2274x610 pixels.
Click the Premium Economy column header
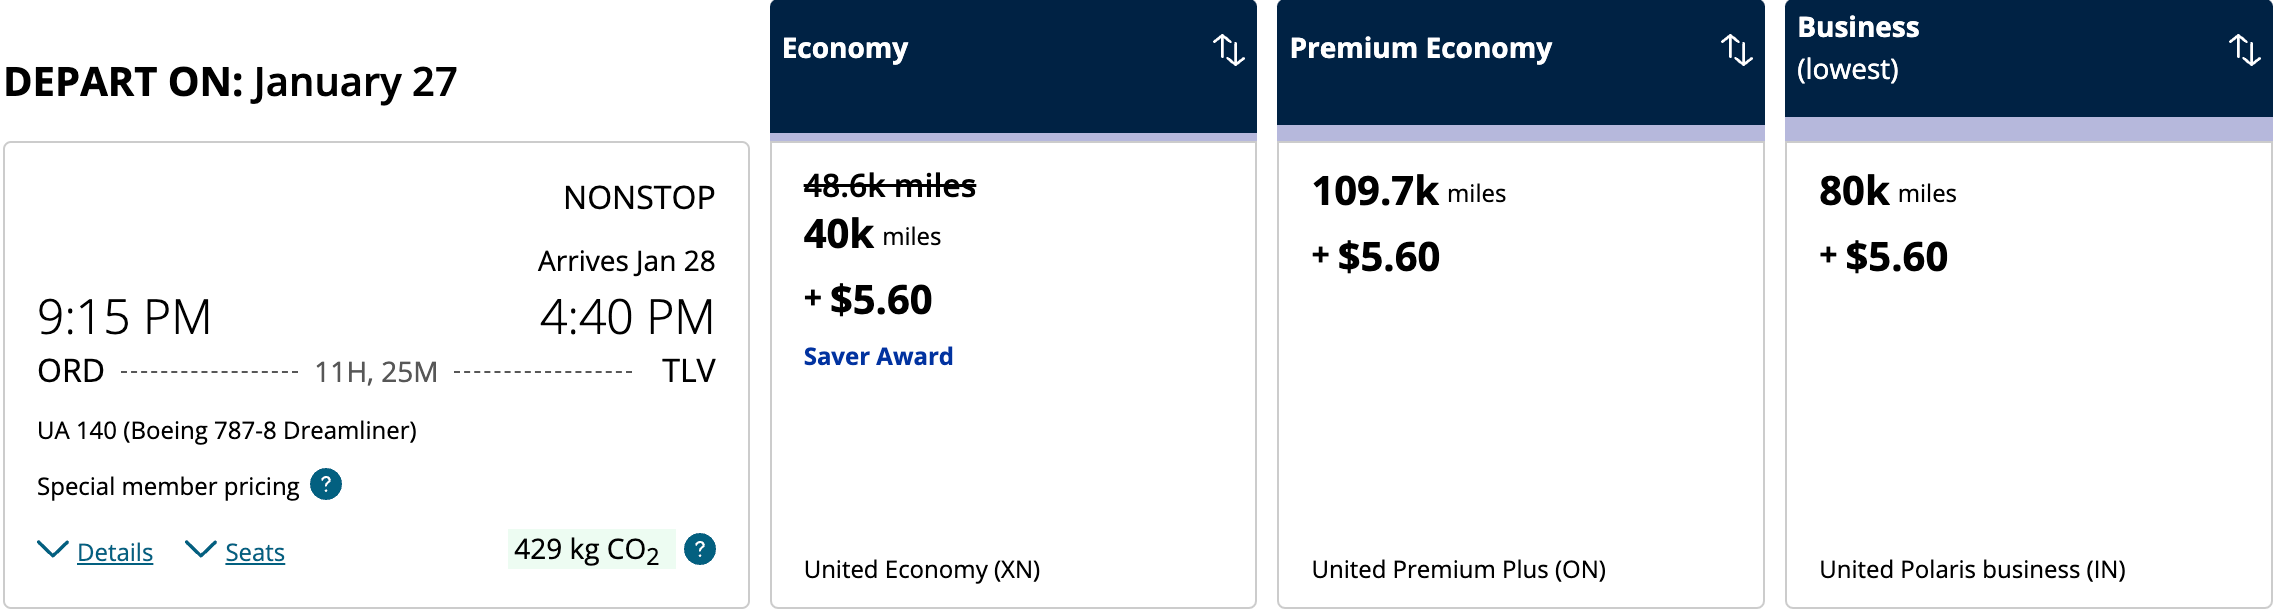(x=1420, y=48)
